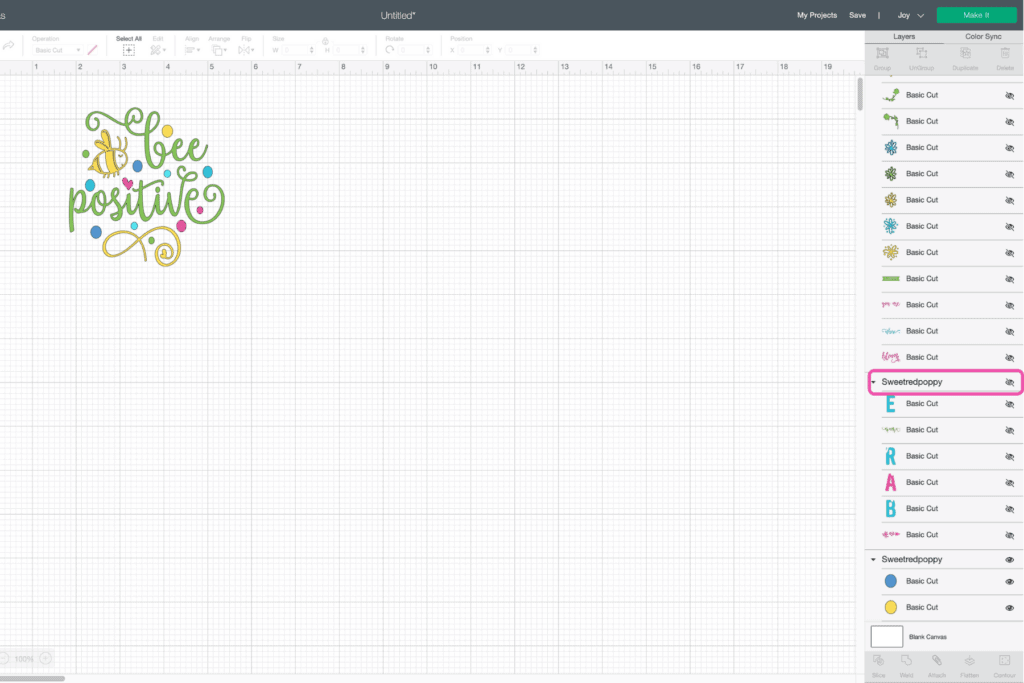Click the zoom in plus icon
Screen dimensions: 1024x683
coord(46,658)
